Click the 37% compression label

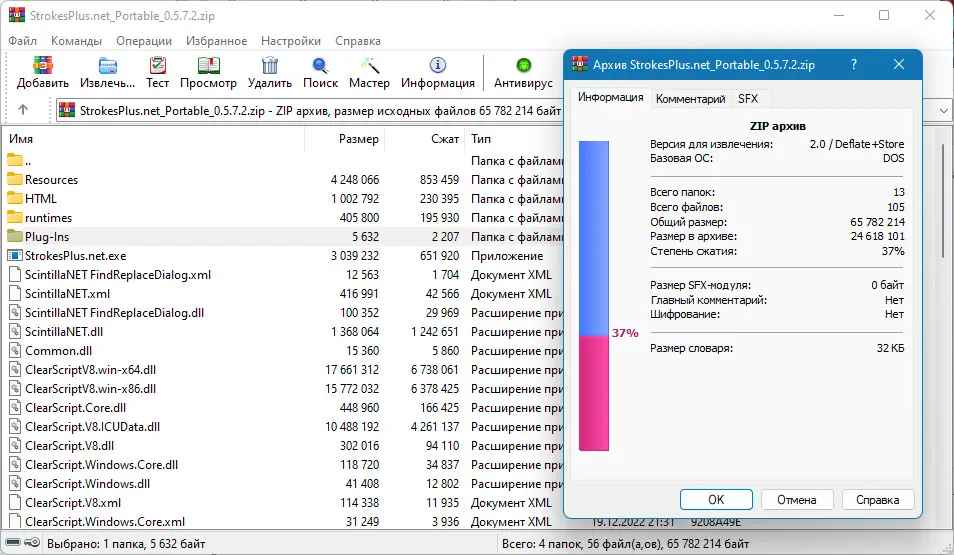click(x=625, y=333)
